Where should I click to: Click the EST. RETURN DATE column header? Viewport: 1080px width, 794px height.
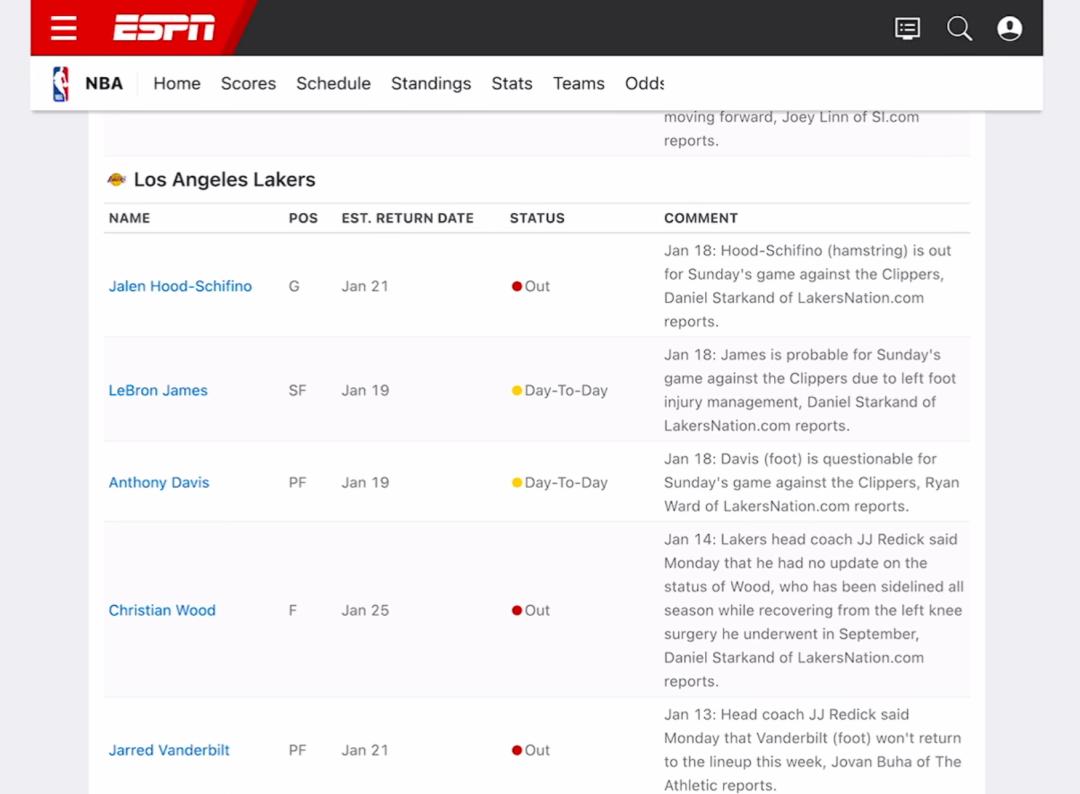pyautogui.click(x=408, y=218)
